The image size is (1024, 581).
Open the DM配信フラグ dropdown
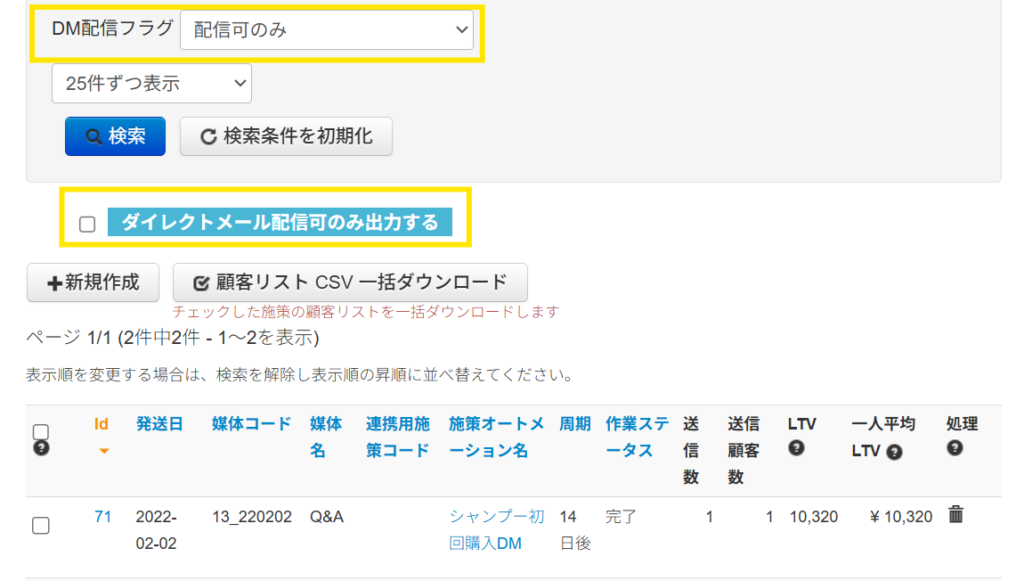click(x=326, y=30)
